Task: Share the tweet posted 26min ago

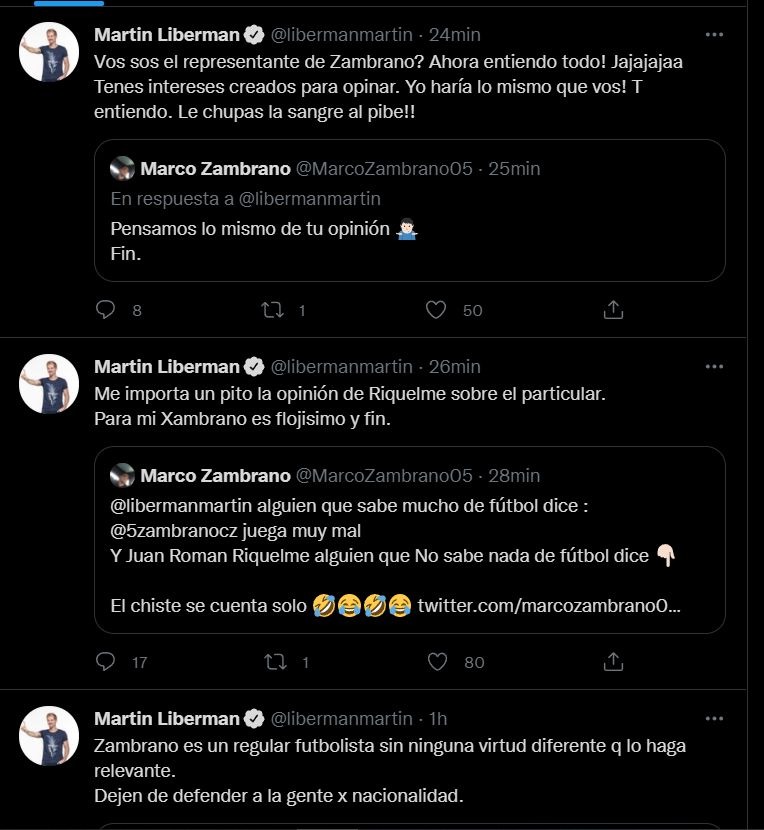Action: (x=613, y=662)
